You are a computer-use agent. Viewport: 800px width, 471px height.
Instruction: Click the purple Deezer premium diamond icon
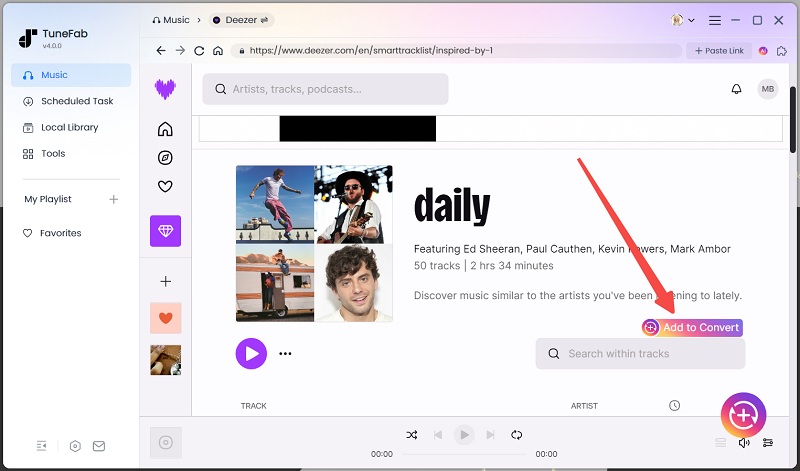coord(166,231)
